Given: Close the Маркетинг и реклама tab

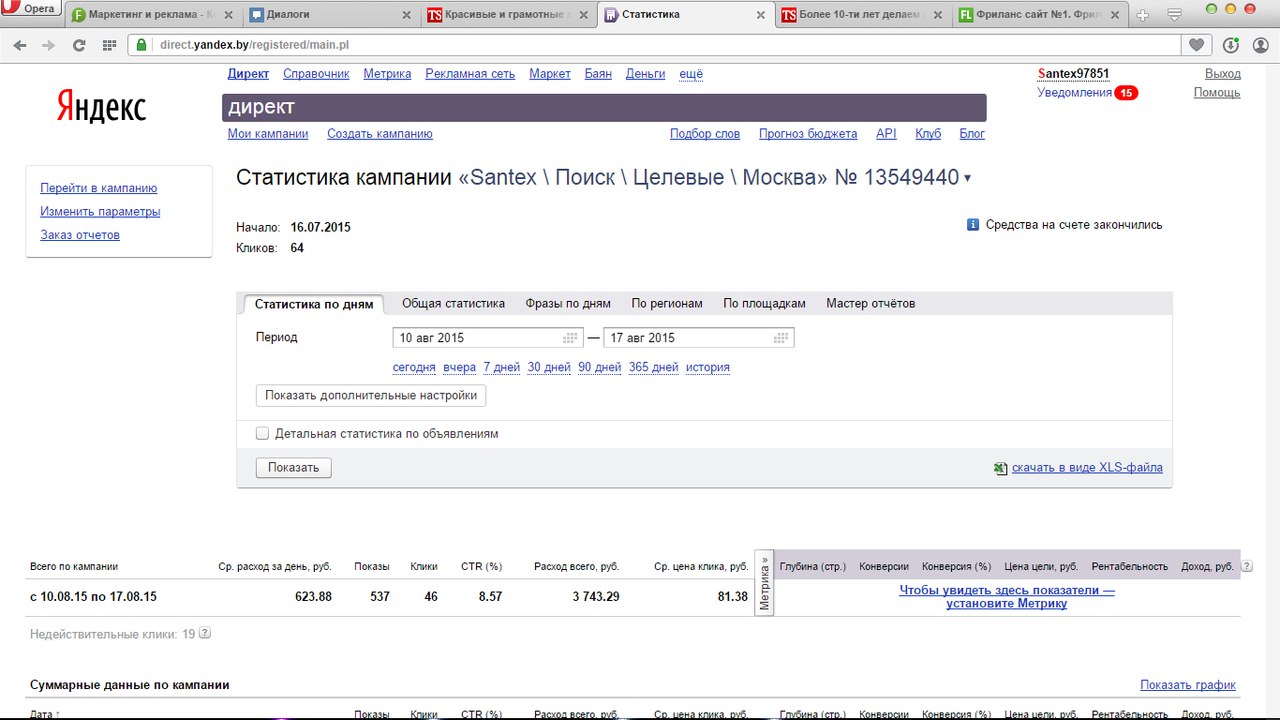Looking at the screenshot, I should pos(229,15).
